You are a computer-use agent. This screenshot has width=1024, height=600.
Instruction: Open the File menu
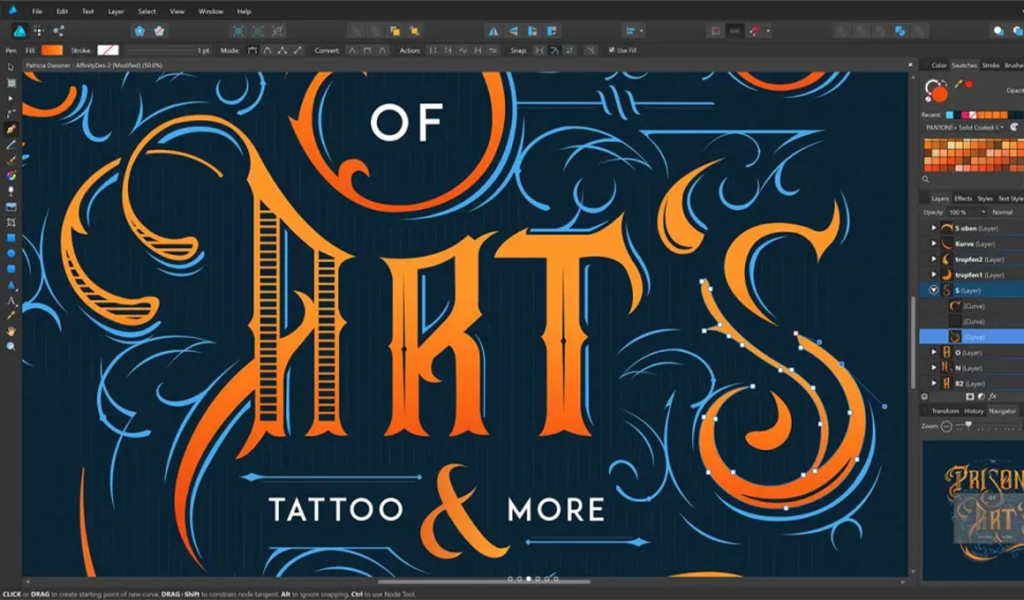[37, 11]
